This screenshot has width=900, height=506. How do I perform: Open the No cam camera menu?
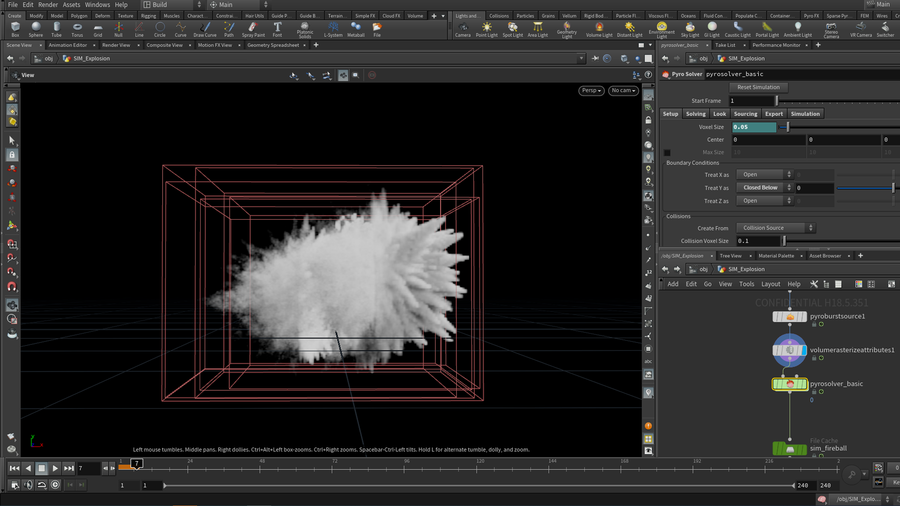click(623, 91)
